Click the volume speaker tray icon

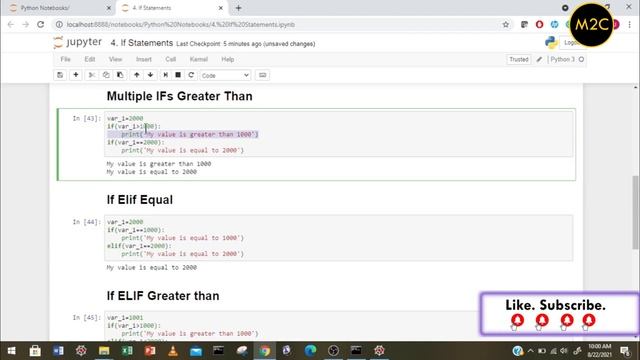click(x=564, y=351)
